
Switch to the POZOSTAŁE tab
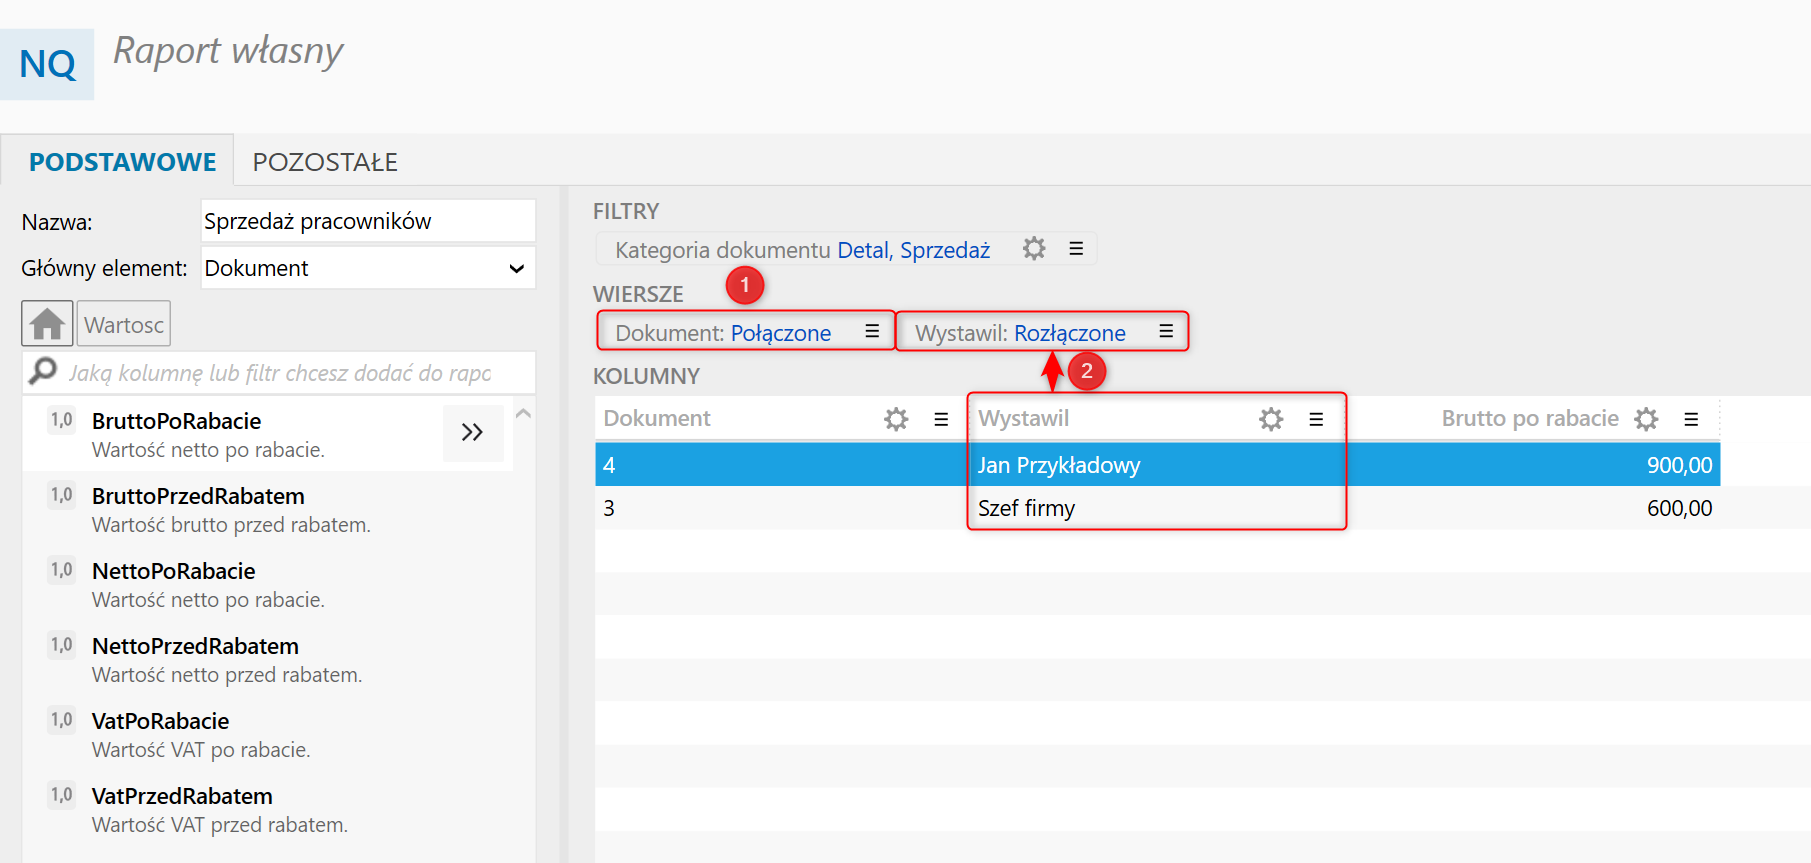(x=325, y=162)
